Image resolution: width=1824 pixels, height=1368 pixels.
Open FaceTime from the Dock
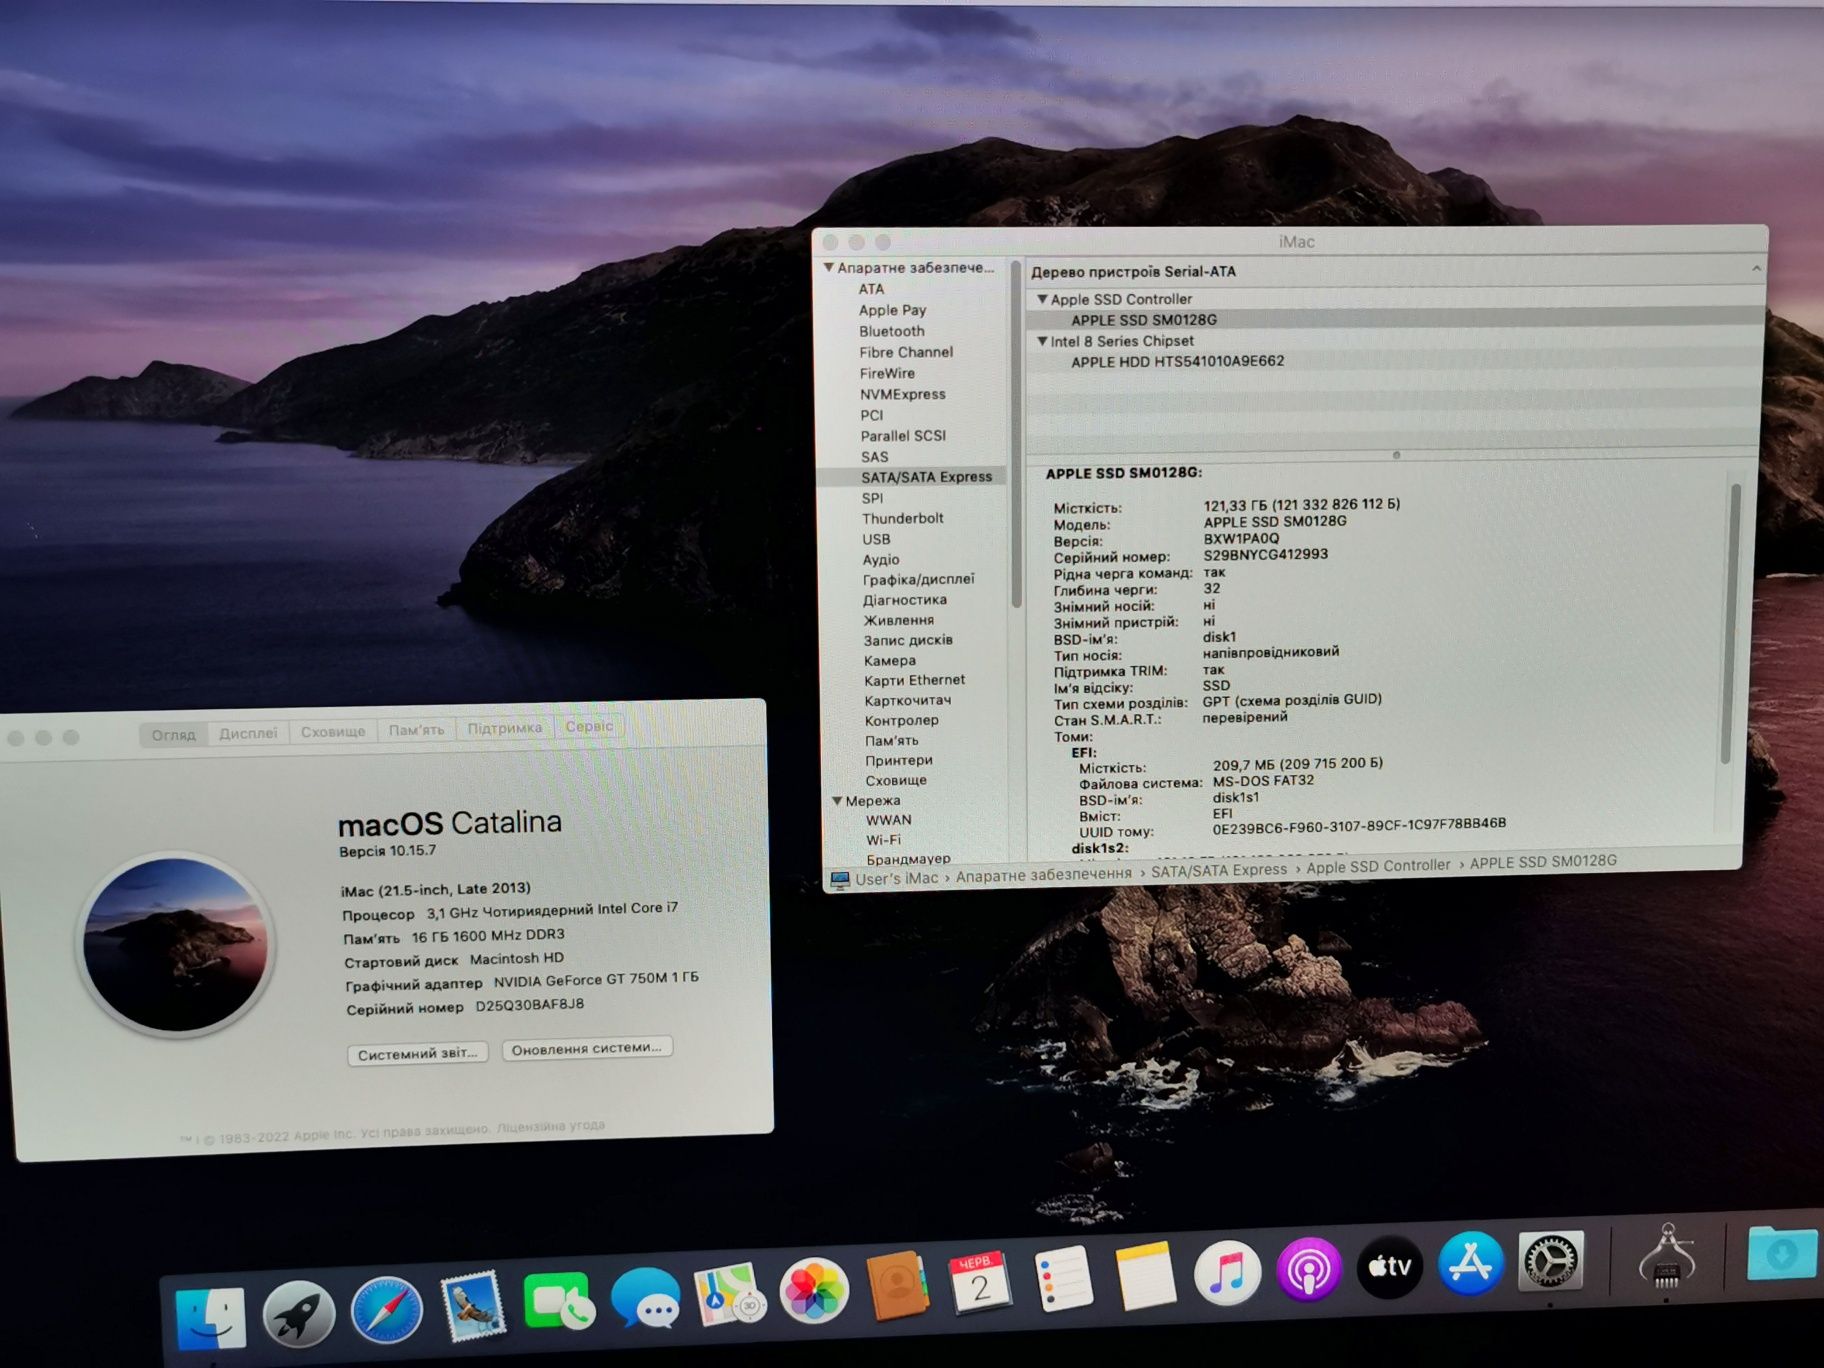tap(559, 1300)
